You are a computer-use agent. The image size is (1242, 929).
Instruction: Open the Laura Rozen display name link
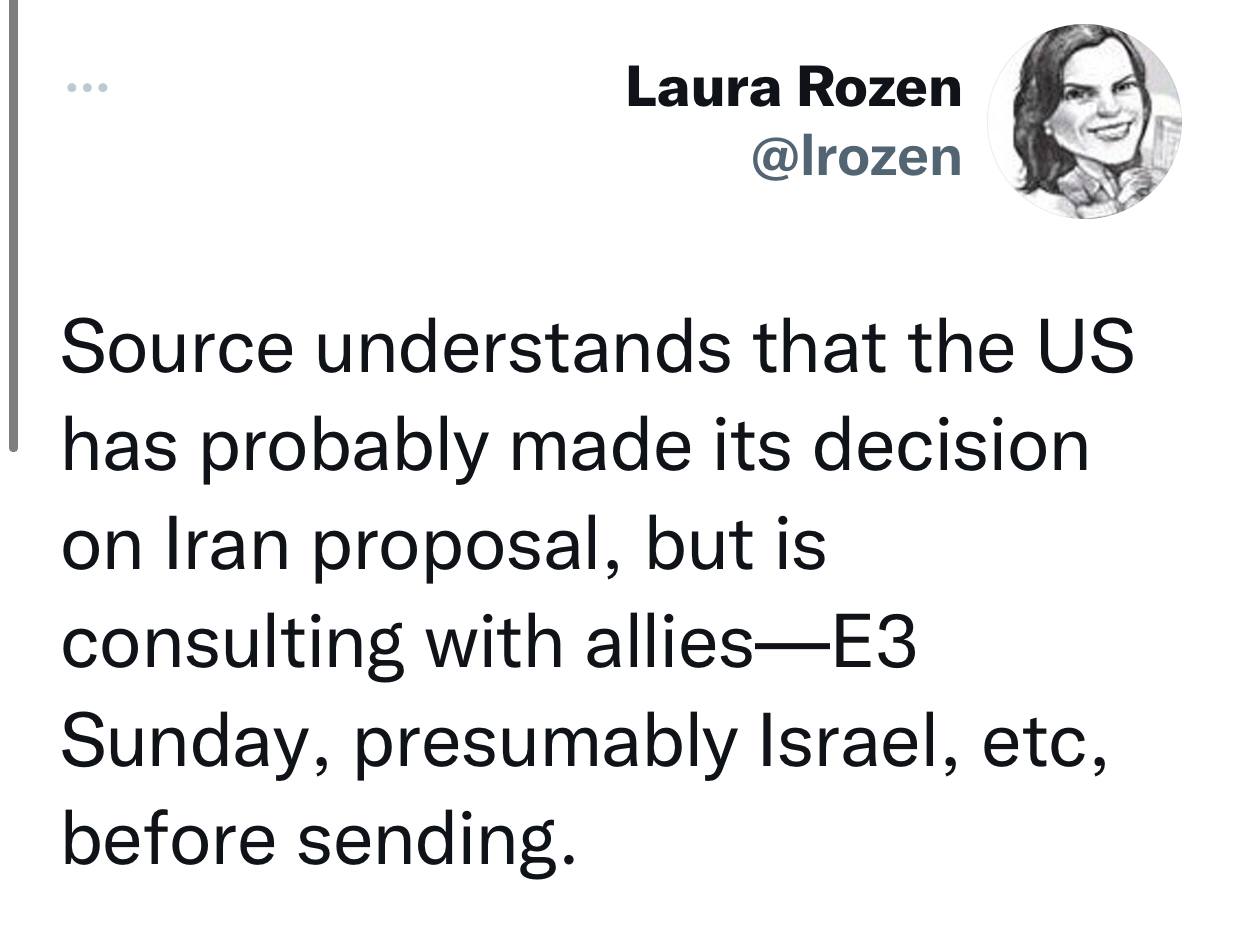[x=793, y=87]
